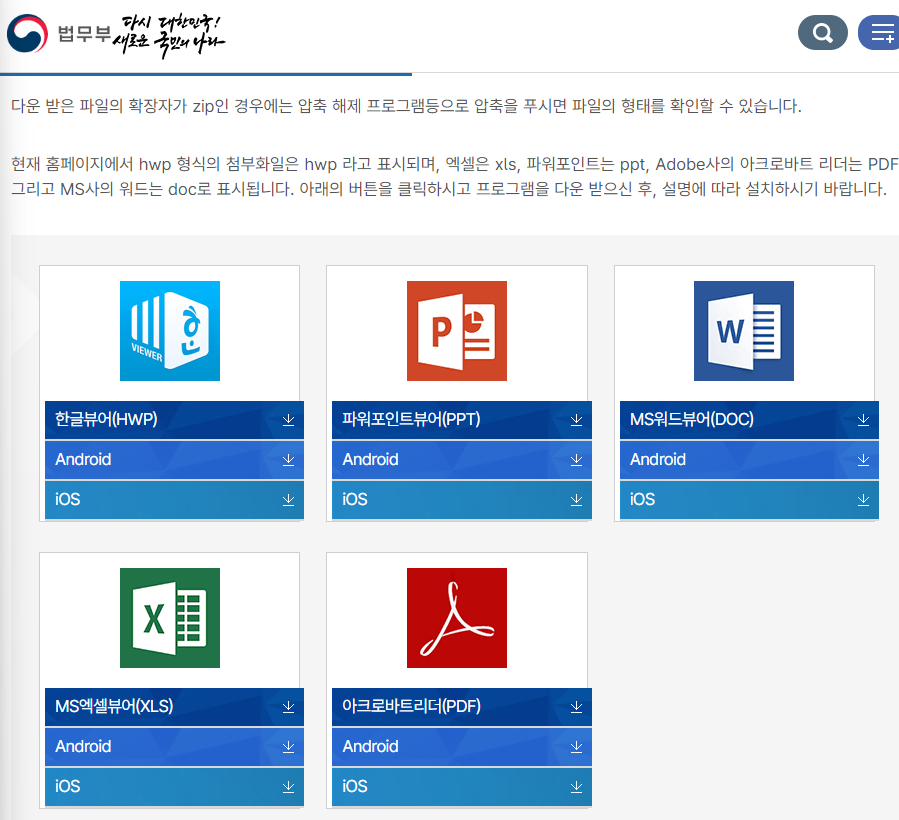
Task: Click download arrow on PDF iOS row
Action: pos(576,787)
